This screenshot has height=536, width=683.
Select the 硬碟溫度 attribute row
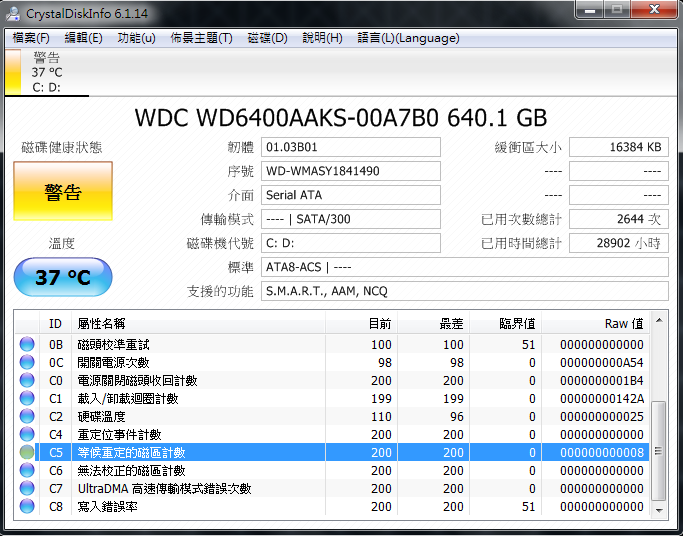[332, 416]
